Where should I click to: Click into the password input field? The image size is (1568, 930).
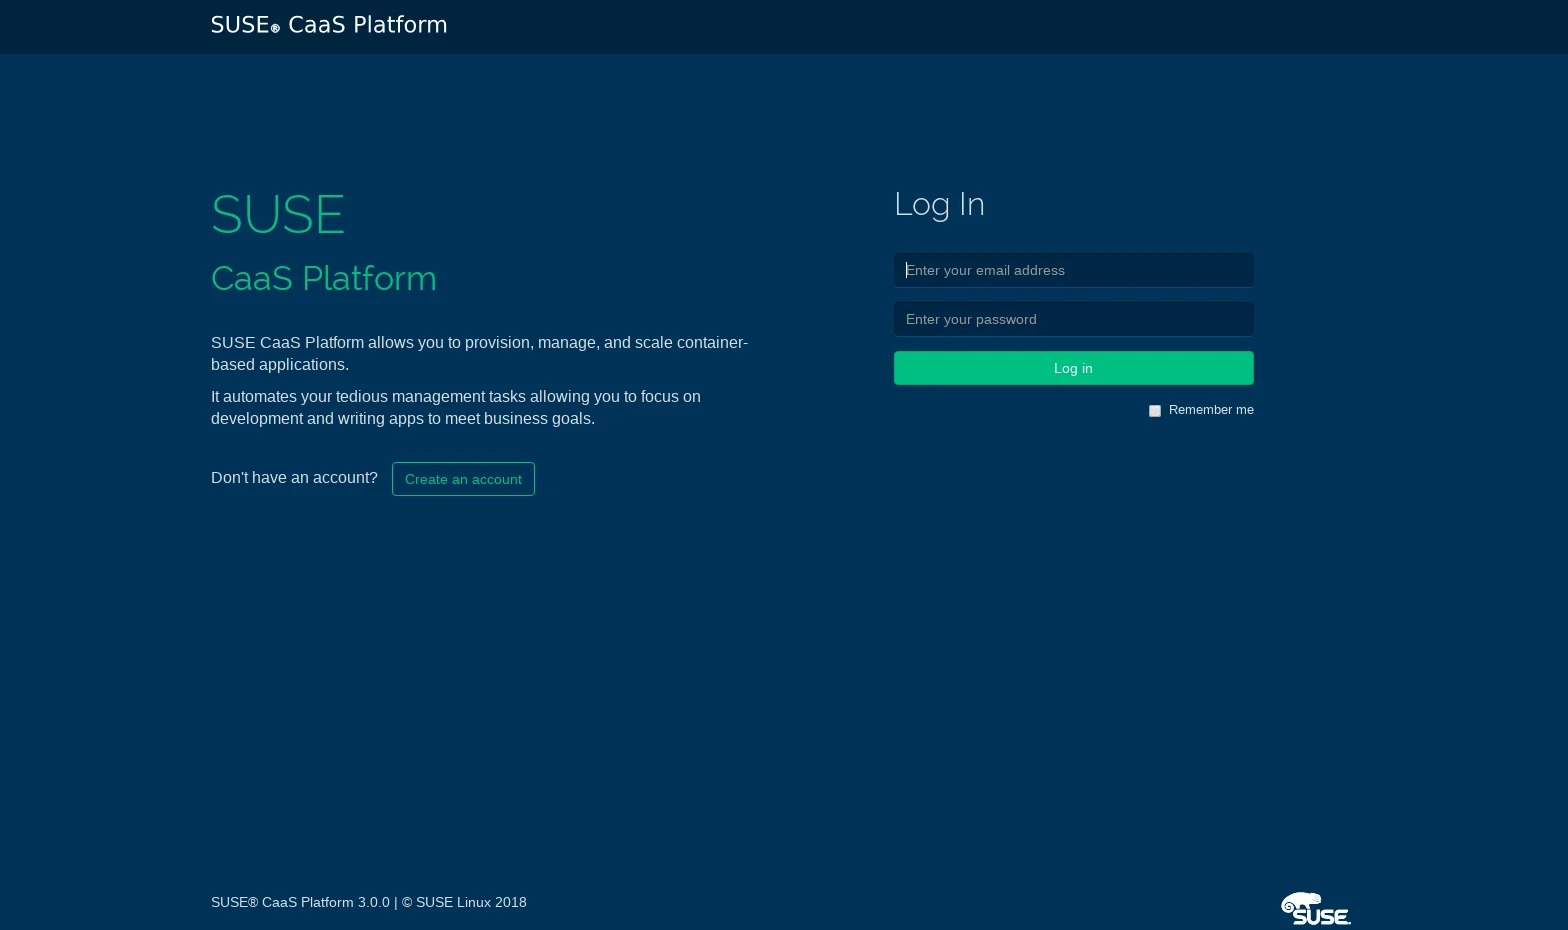[1073, 319]
